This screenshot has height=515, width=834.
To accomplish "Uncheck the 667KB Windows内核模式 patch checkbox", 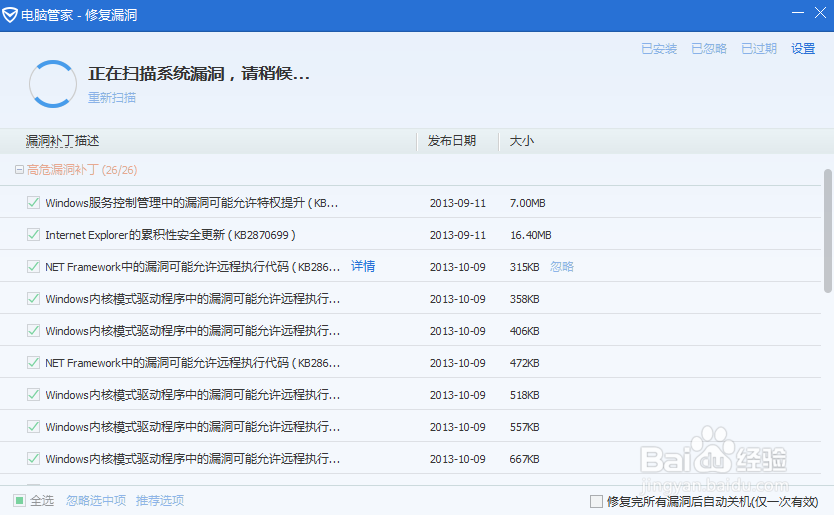I will tap(34, 458).
